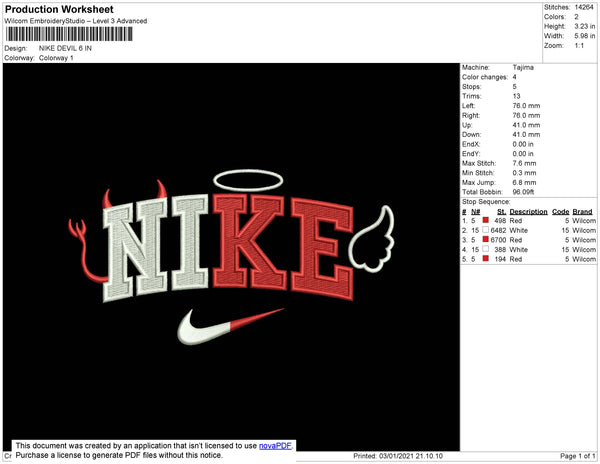Click the "N#" column header
This screenshot has width=600, height=464.
(x=476, y=212)
